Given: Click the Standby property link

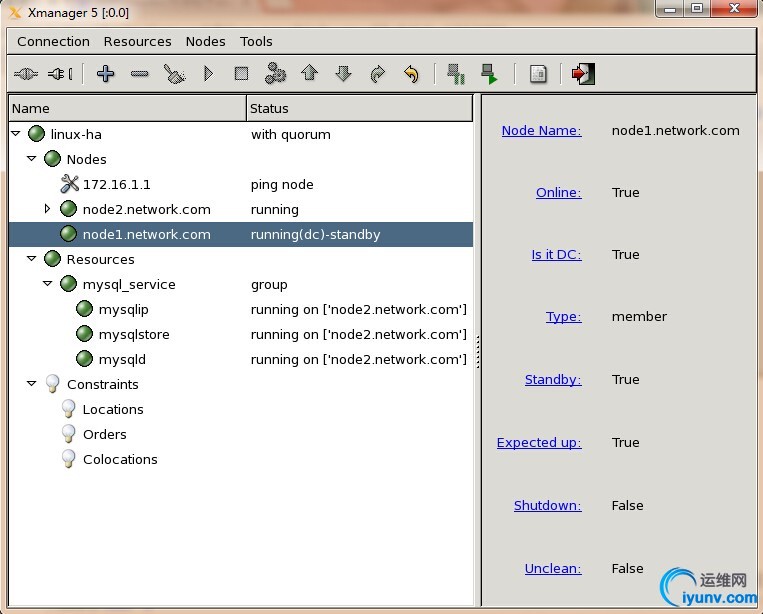Looking at the screenshot, I should point(552,379).
